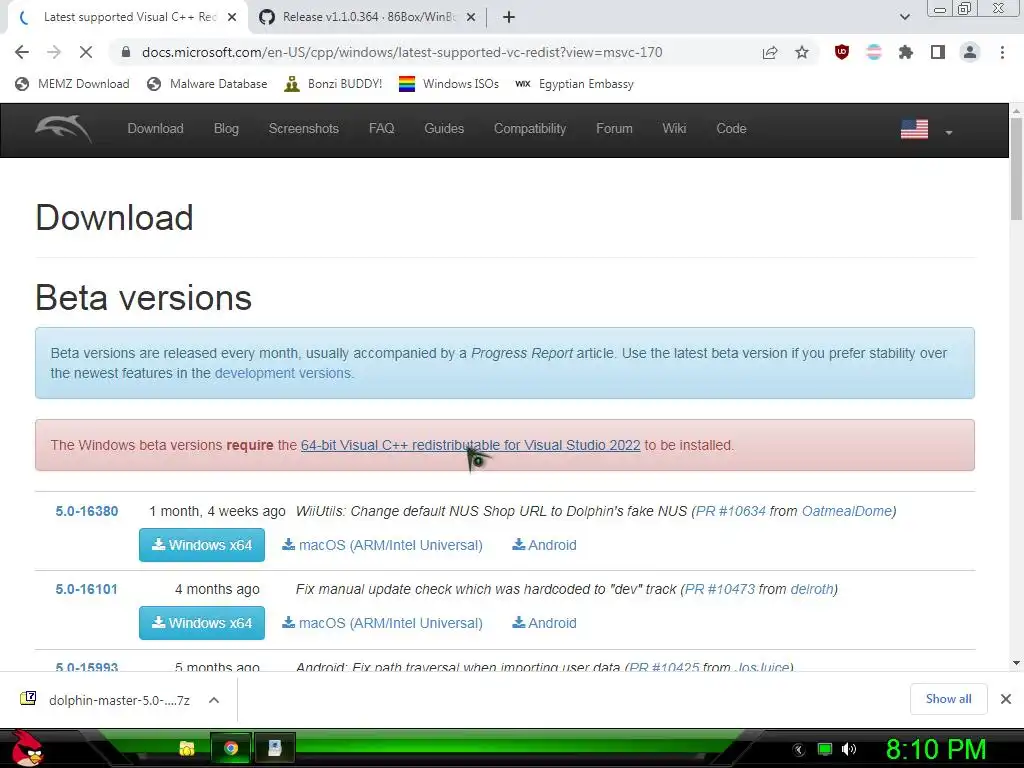Click the green monitor network tray icon

pyautogui.click(x=825, y=749)
